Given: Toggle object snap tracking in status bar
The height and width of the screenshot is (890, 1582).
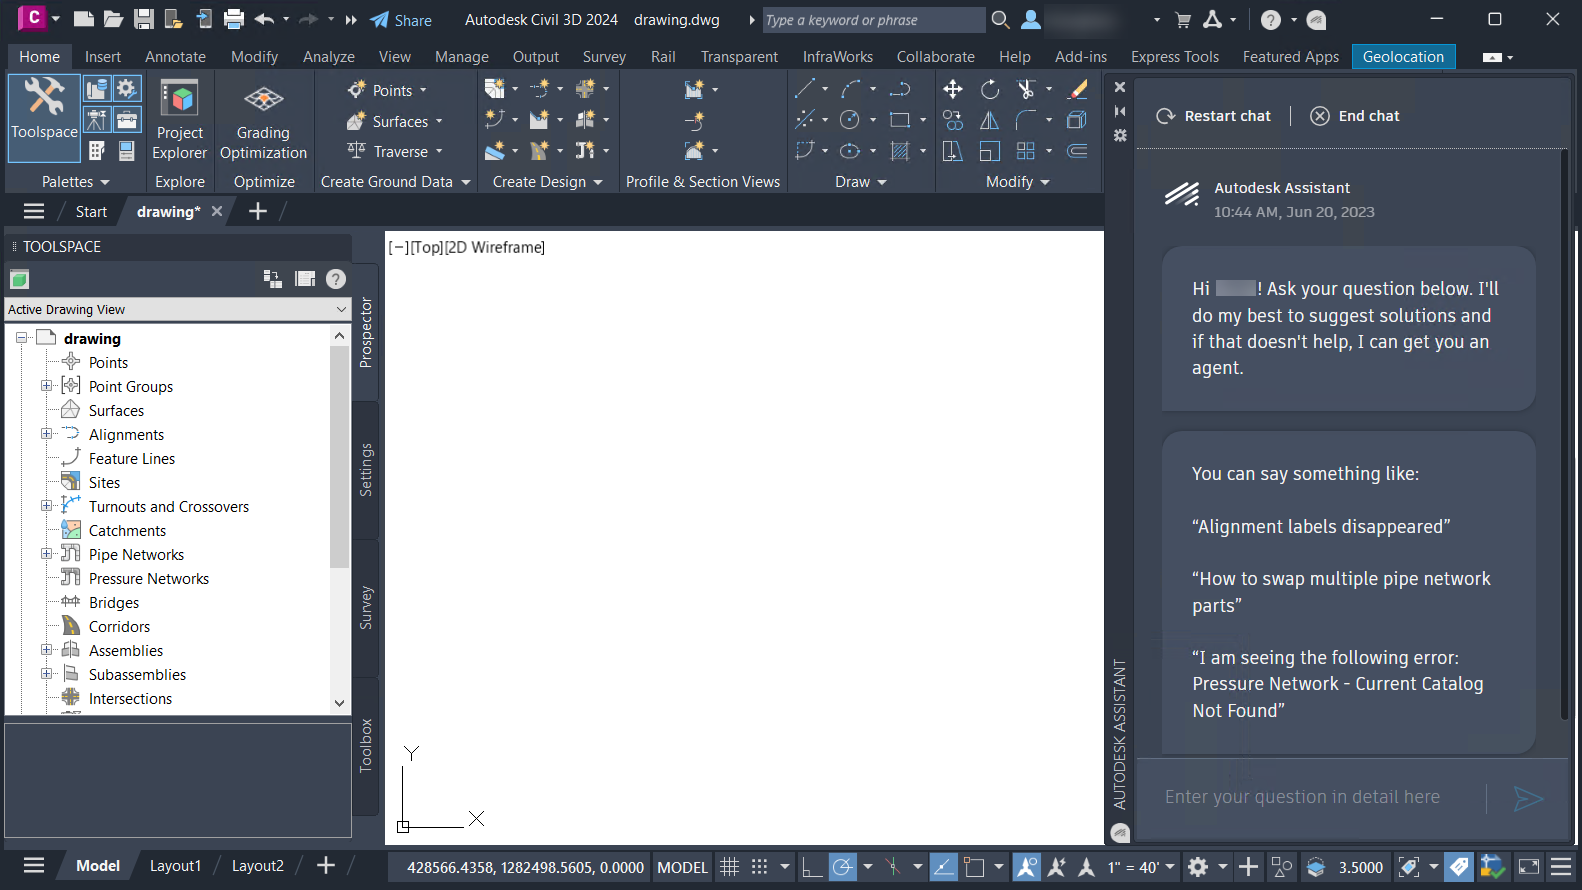Looking at the screenshot, I should click(x=943, y=867).
